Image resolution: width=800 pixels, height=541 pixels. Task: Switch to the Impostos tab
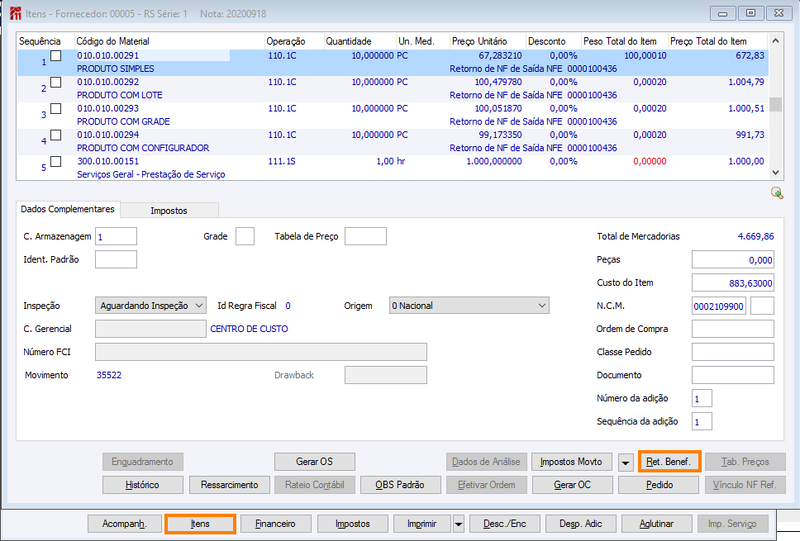click(169, 210)
